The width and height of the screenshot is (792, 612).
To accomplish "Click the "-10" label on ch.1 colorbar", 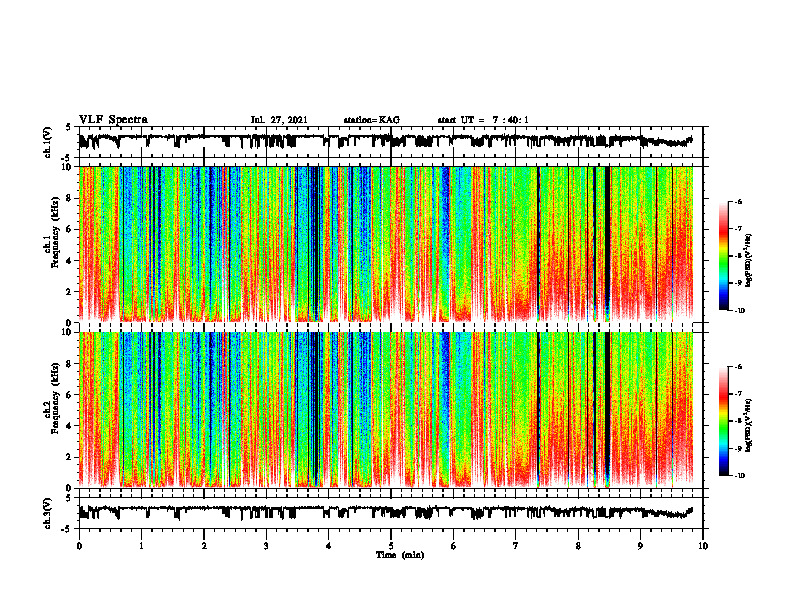I will [x=739, y=311].
